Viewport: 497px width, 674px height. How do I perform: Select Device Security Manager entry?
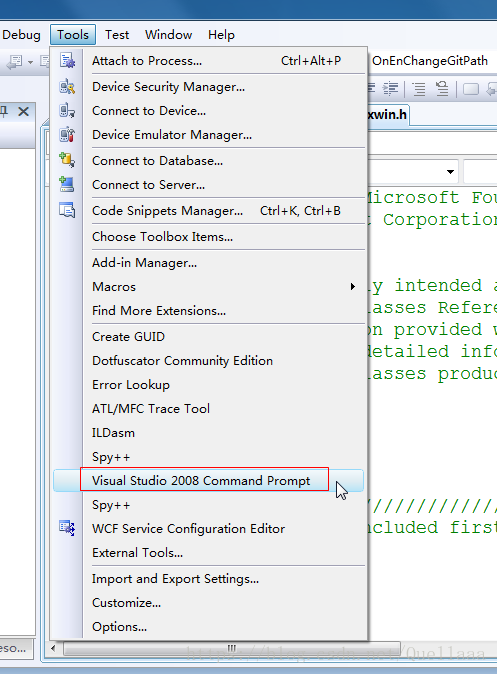click(209, 86)
